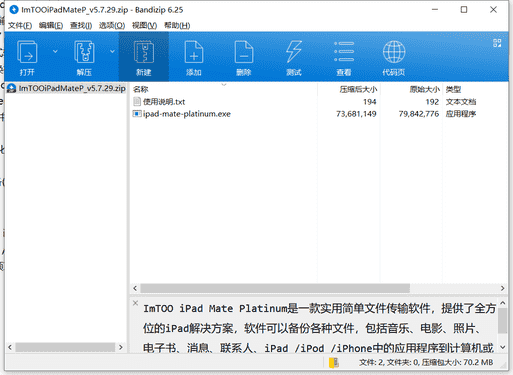Screen dimensions: 513x375
Task: Click the 测试 (Test) lightning icon
Action: click(294, 52)
